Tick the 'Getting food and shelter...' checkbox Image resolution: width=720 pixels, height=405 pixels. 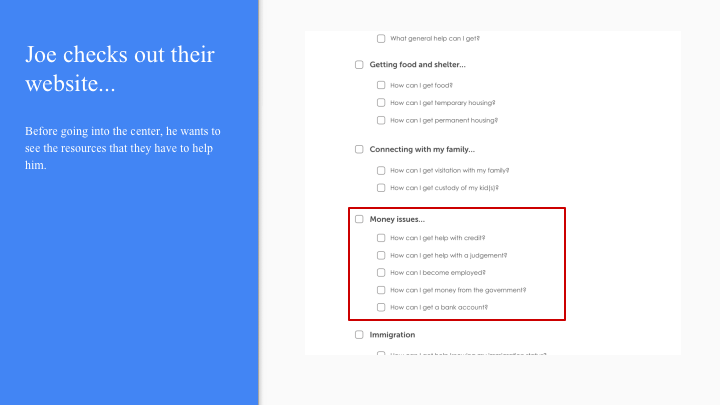click(x=359, y=65)
